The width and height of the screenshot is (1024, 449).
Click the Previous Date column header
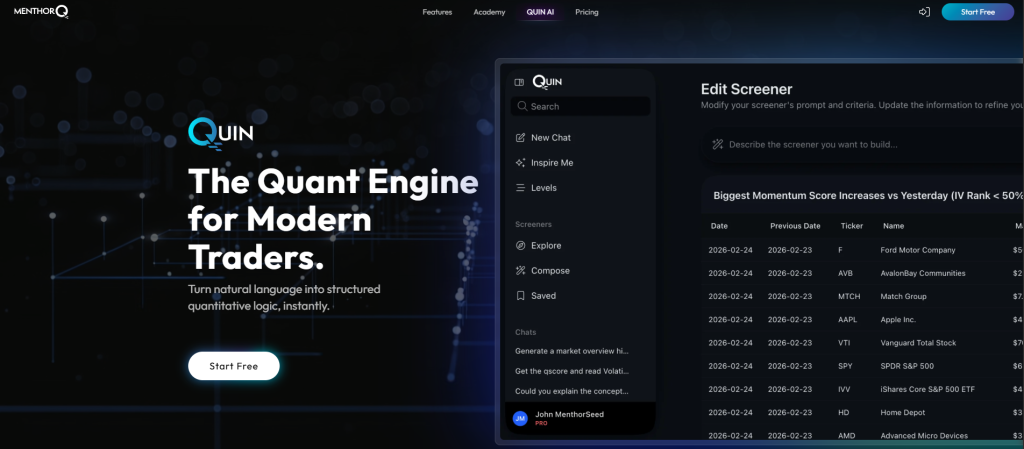[795, 226]
